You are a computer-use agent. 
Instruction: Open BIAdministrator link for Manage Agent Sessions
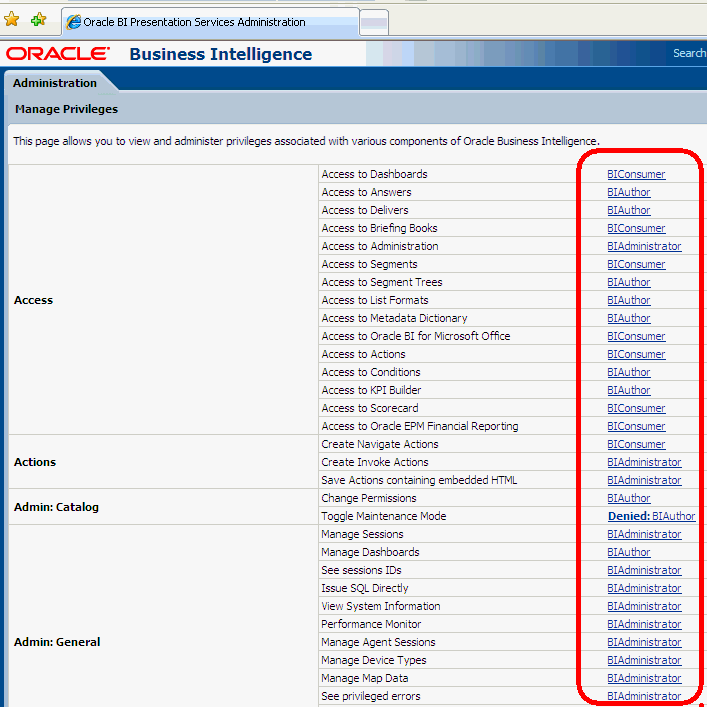pyautogui.click(x=644, y=642)
